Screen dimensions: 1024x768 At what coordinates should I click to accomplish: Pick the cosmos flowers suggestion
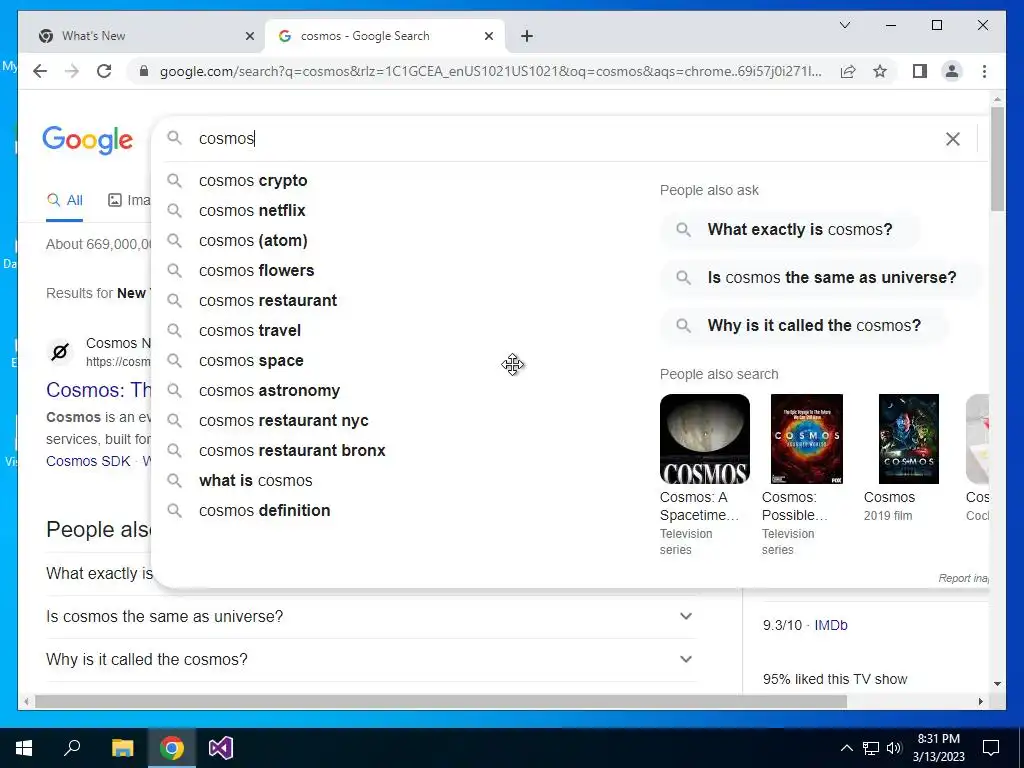coord(256,270)
